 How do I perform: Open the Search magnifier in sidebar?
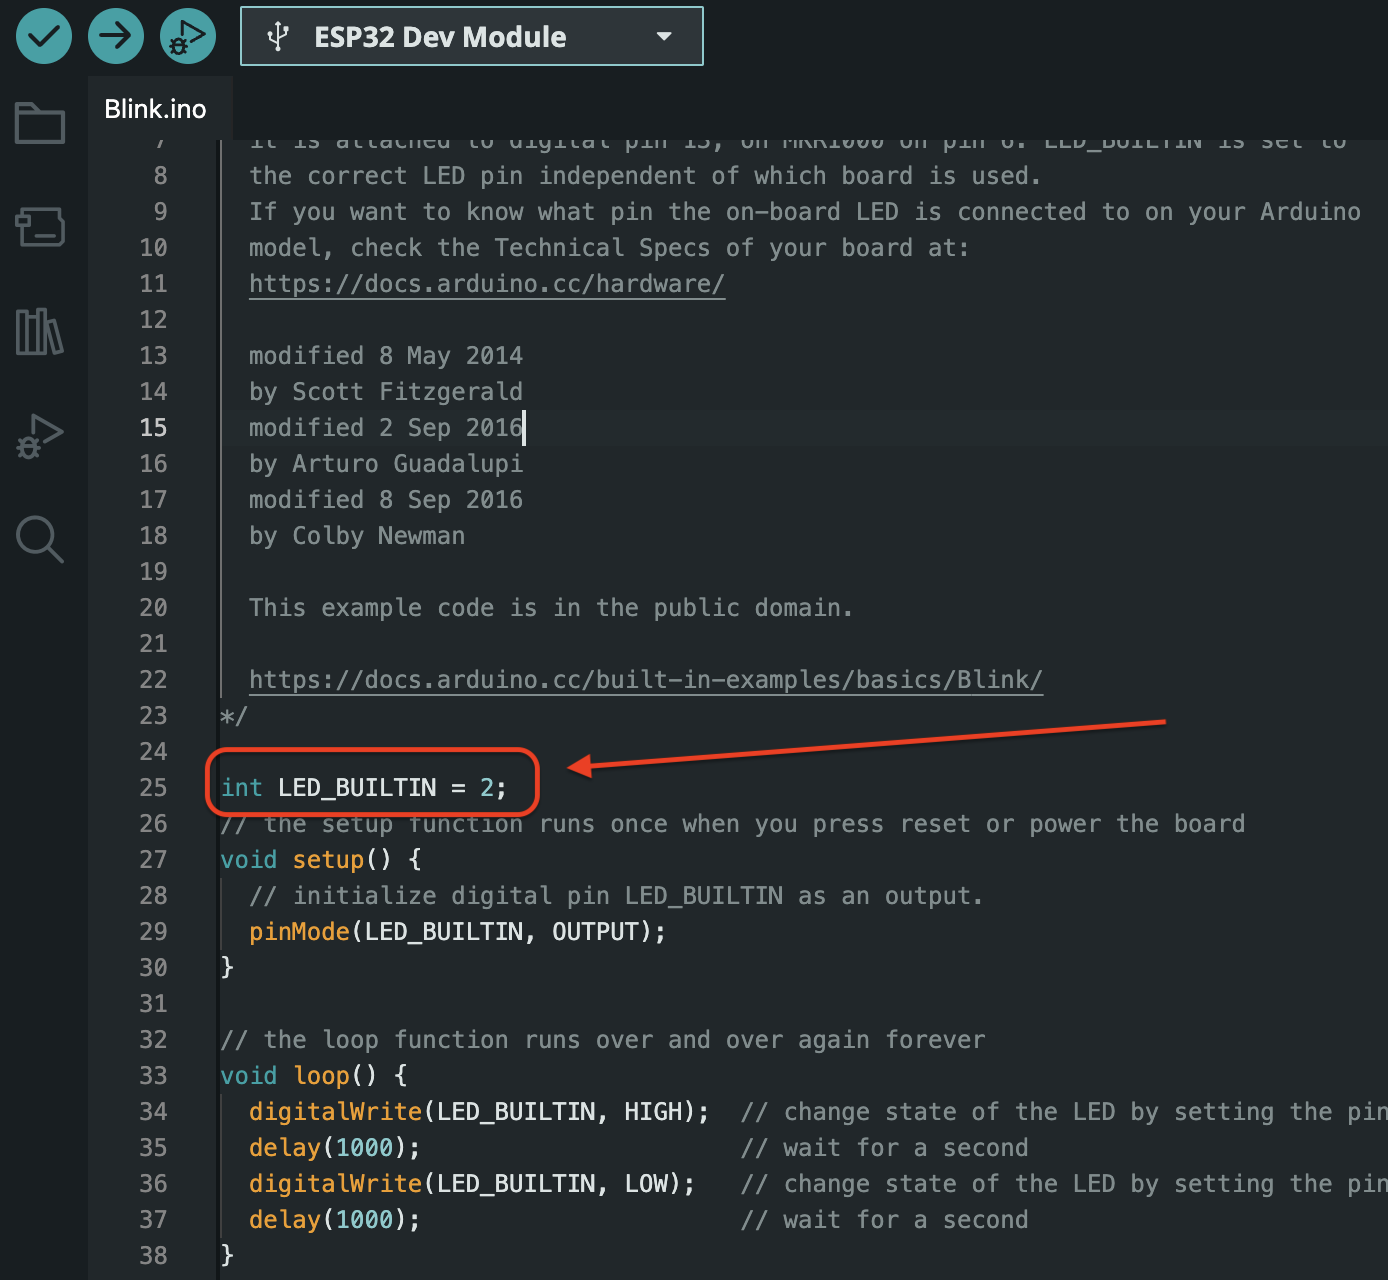click(x=40, y=540)
